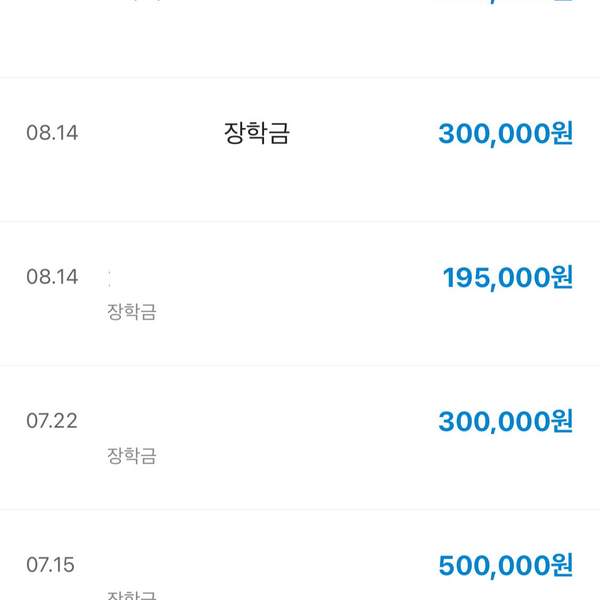Screen dimensions: 600x600
Task: Click the 08.14 date beside 195,000원
Action: pyautogui.click(x=52, y=277)
